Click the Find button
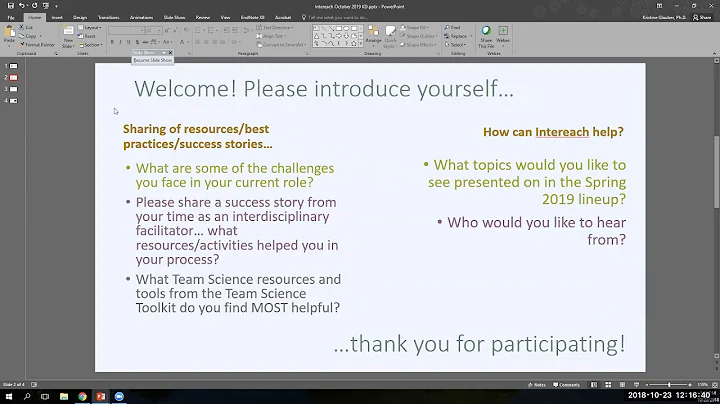This screenshot has width=720, height=404. pos(452,28)
